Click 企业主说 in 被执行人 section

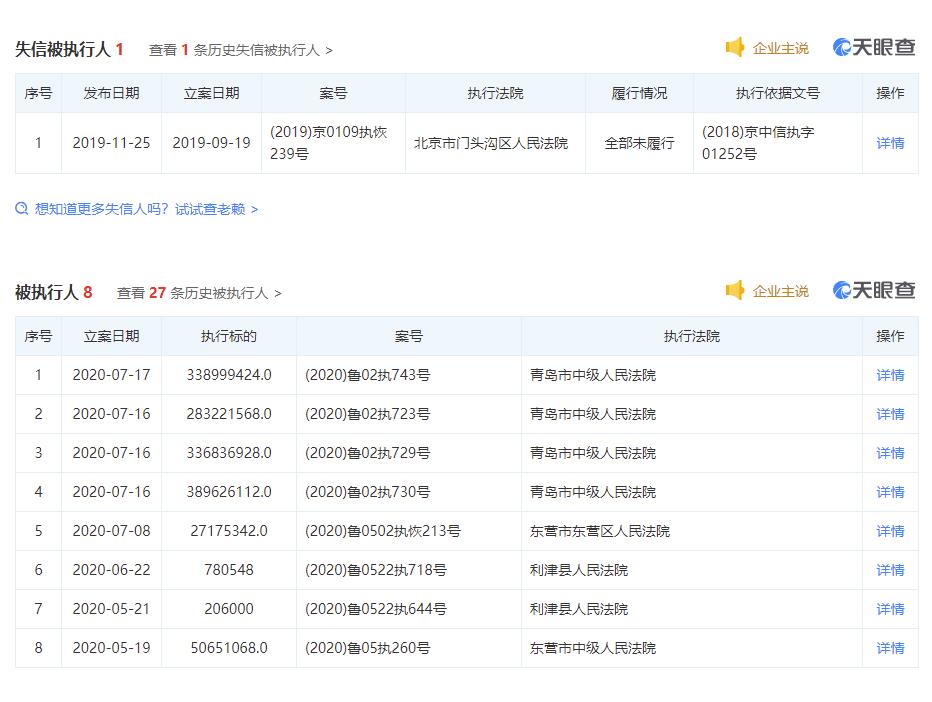[x=780, y=291]
